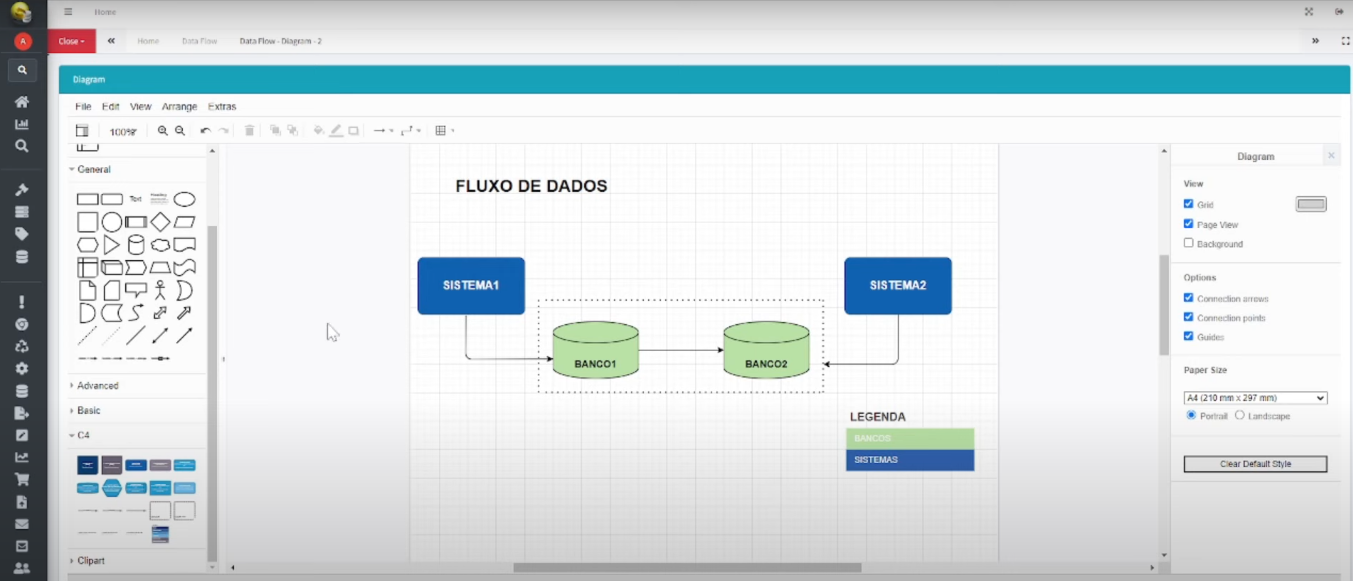Click the gear icon in sidebar
This screenshot has width=1353, height=581.
pos(22,368)
